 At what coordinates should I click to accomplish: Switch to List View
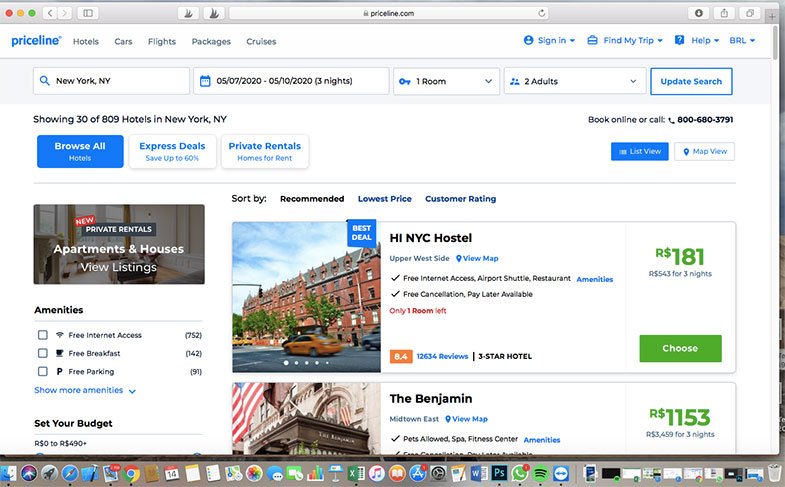639,151
